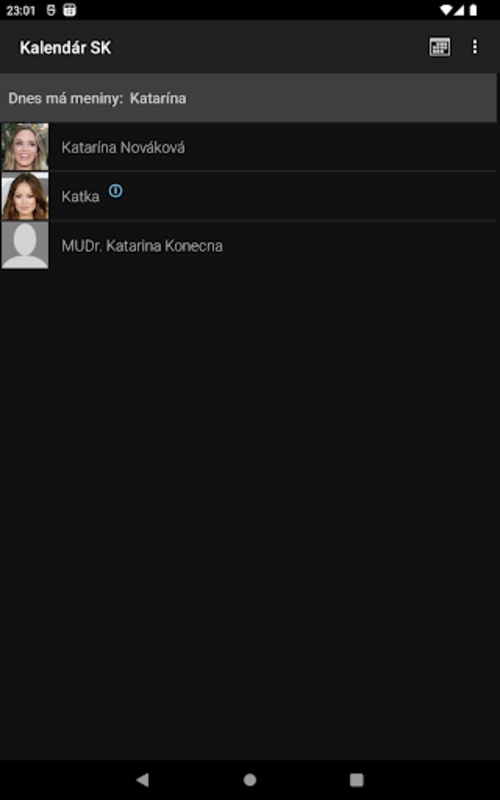
Task: Tap the Kalendár SK app title
Action: tap(65, 48)
